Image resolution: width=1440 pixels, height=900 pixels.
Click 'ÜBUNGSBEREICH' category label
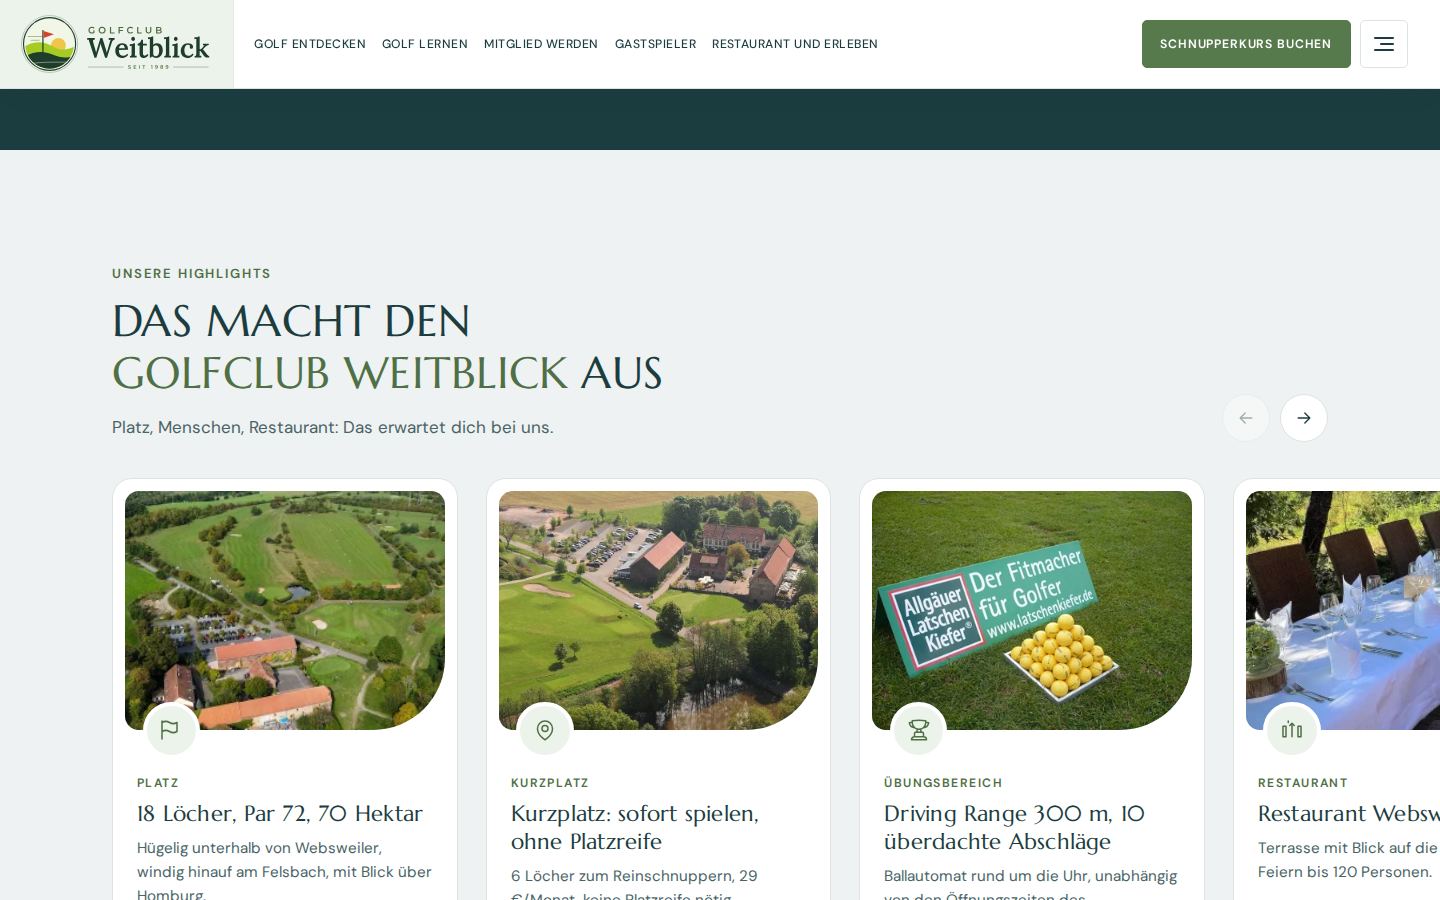point(943,783)
